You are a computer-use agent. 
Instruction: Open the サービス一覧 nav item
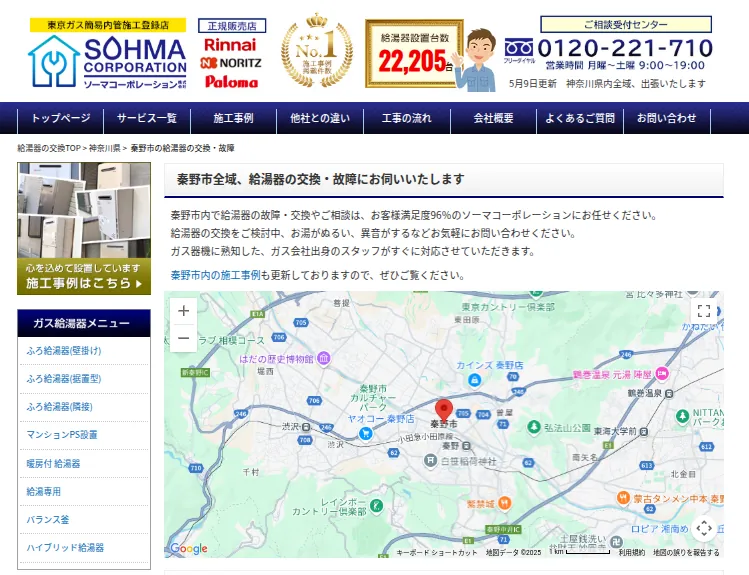point(147,118)
